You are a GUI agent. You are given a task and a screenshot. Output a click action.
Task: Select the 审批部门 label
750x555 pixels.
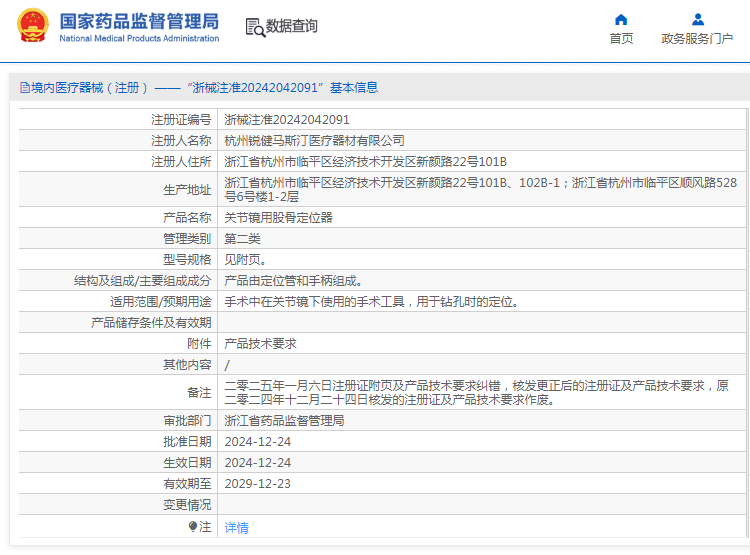[187, 421]
